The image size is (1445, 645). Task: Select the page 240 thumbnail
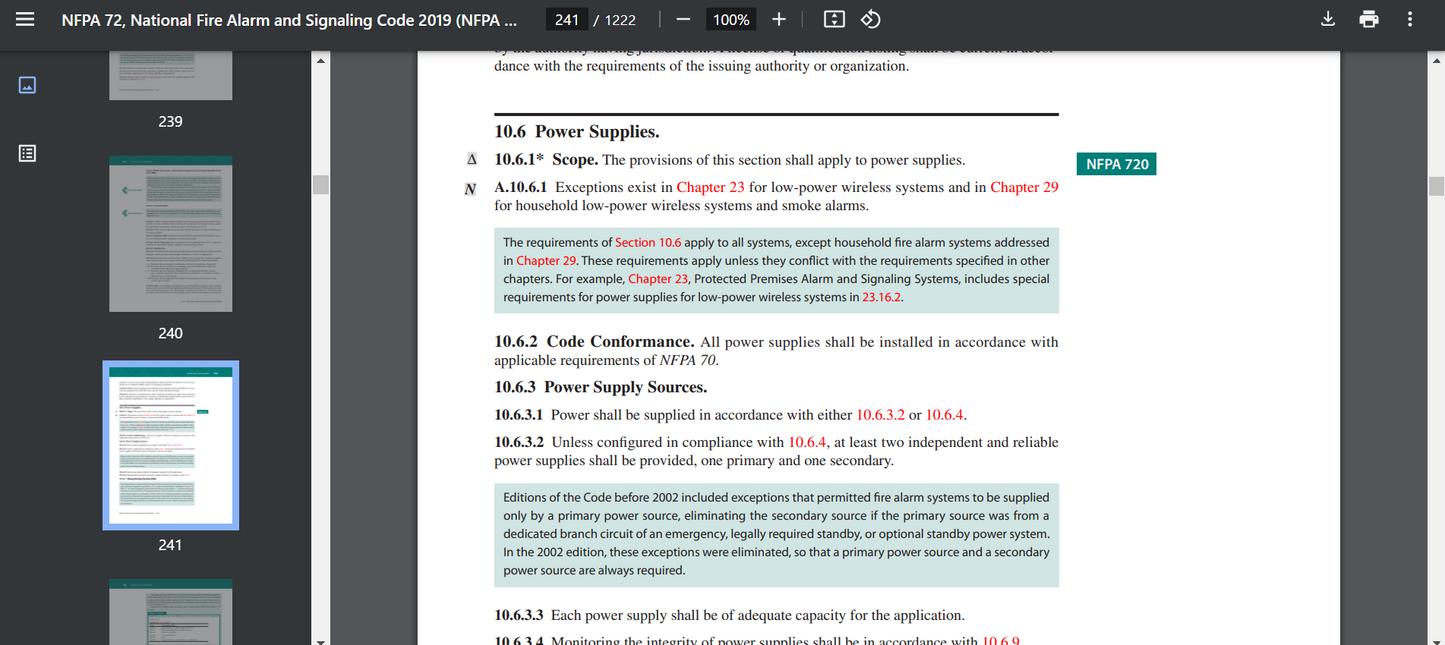click(170, 233)
